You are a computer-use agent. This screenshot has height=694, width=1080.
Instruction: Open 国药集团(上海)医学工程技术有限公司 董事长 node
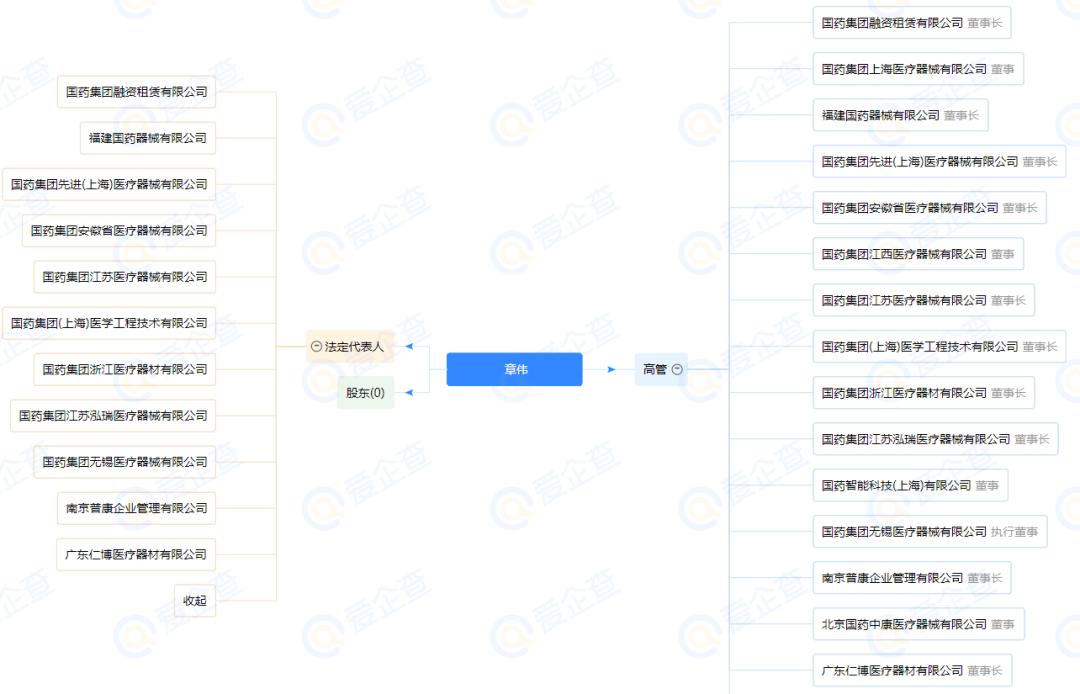[939, 346]
